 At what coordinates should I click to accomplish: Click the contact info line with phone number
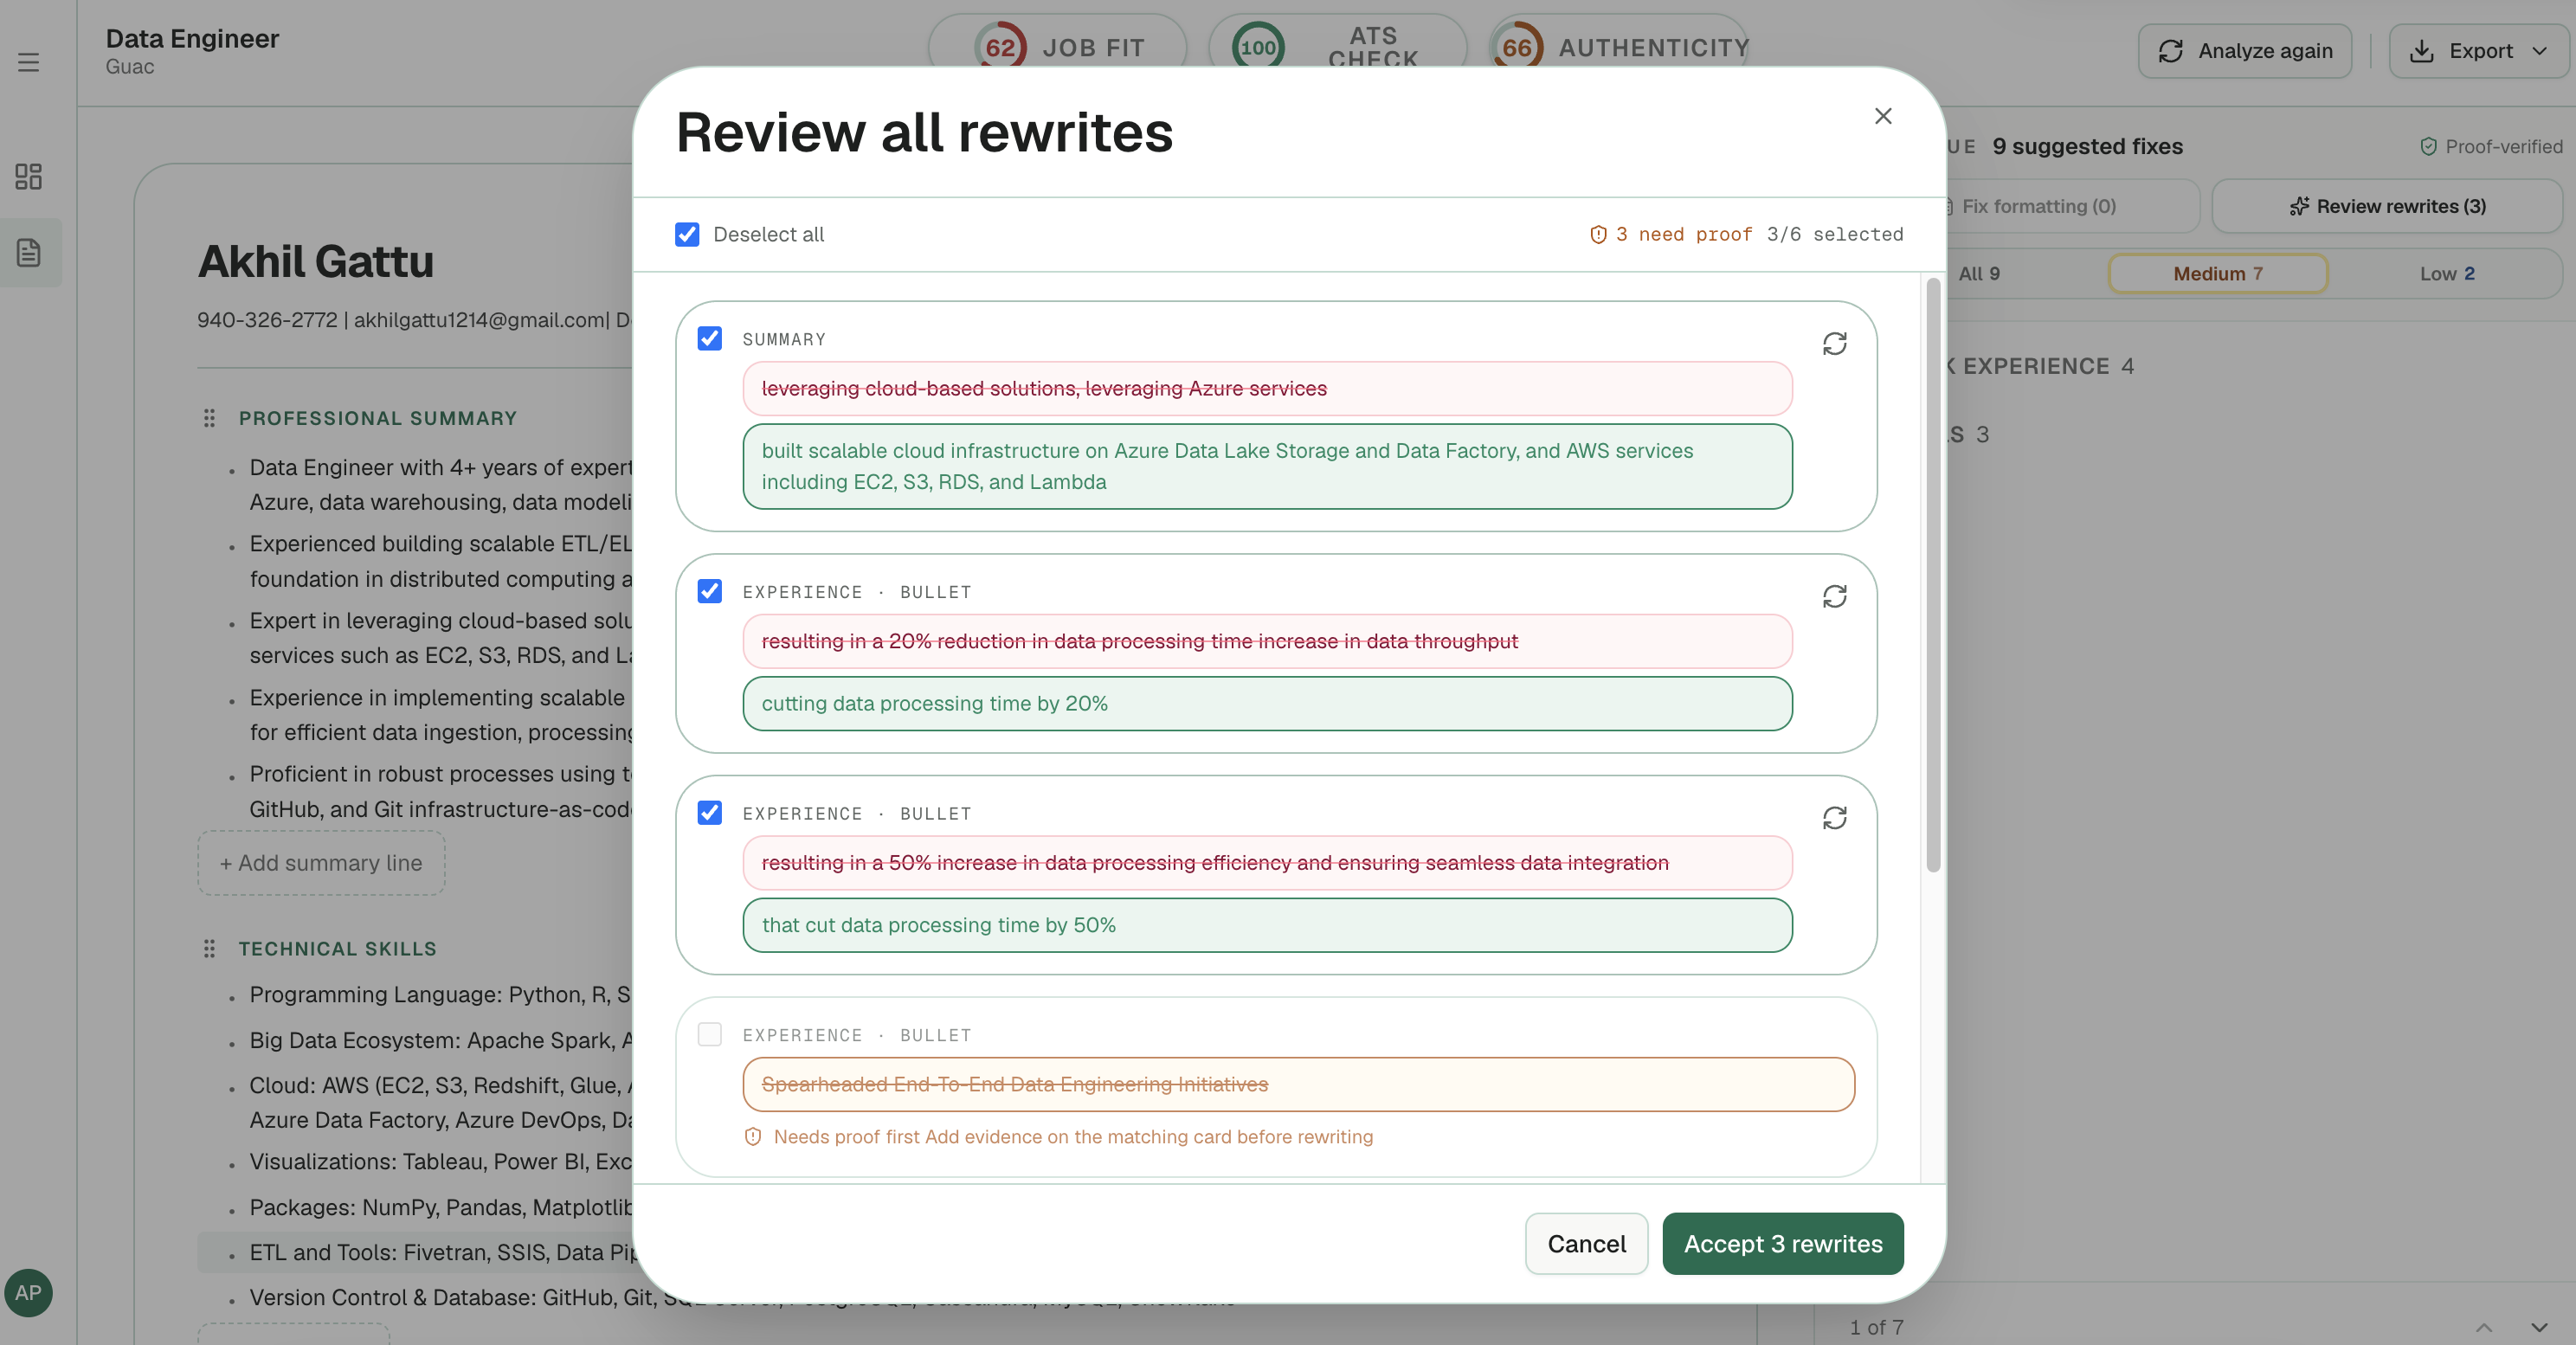click(x=414, y=320)
